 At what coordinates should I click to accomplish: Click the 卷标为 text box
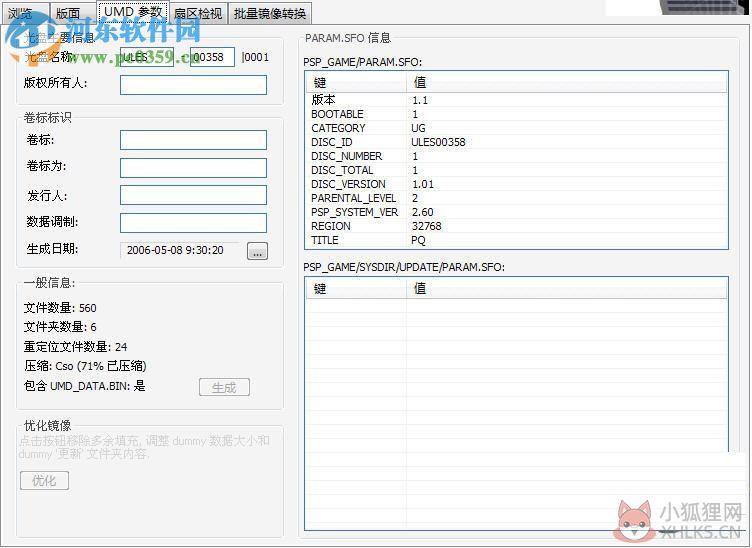(193, 168)
